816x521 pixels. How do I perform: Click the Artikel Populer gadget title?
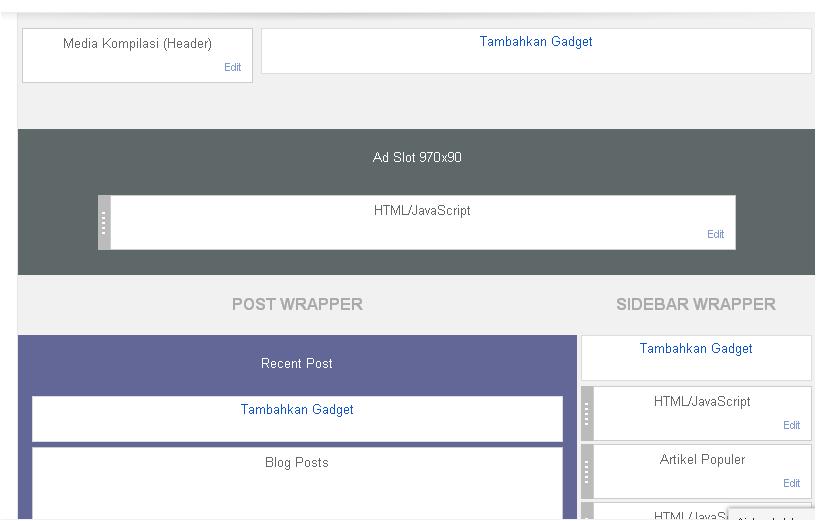(x=702, y=460)
